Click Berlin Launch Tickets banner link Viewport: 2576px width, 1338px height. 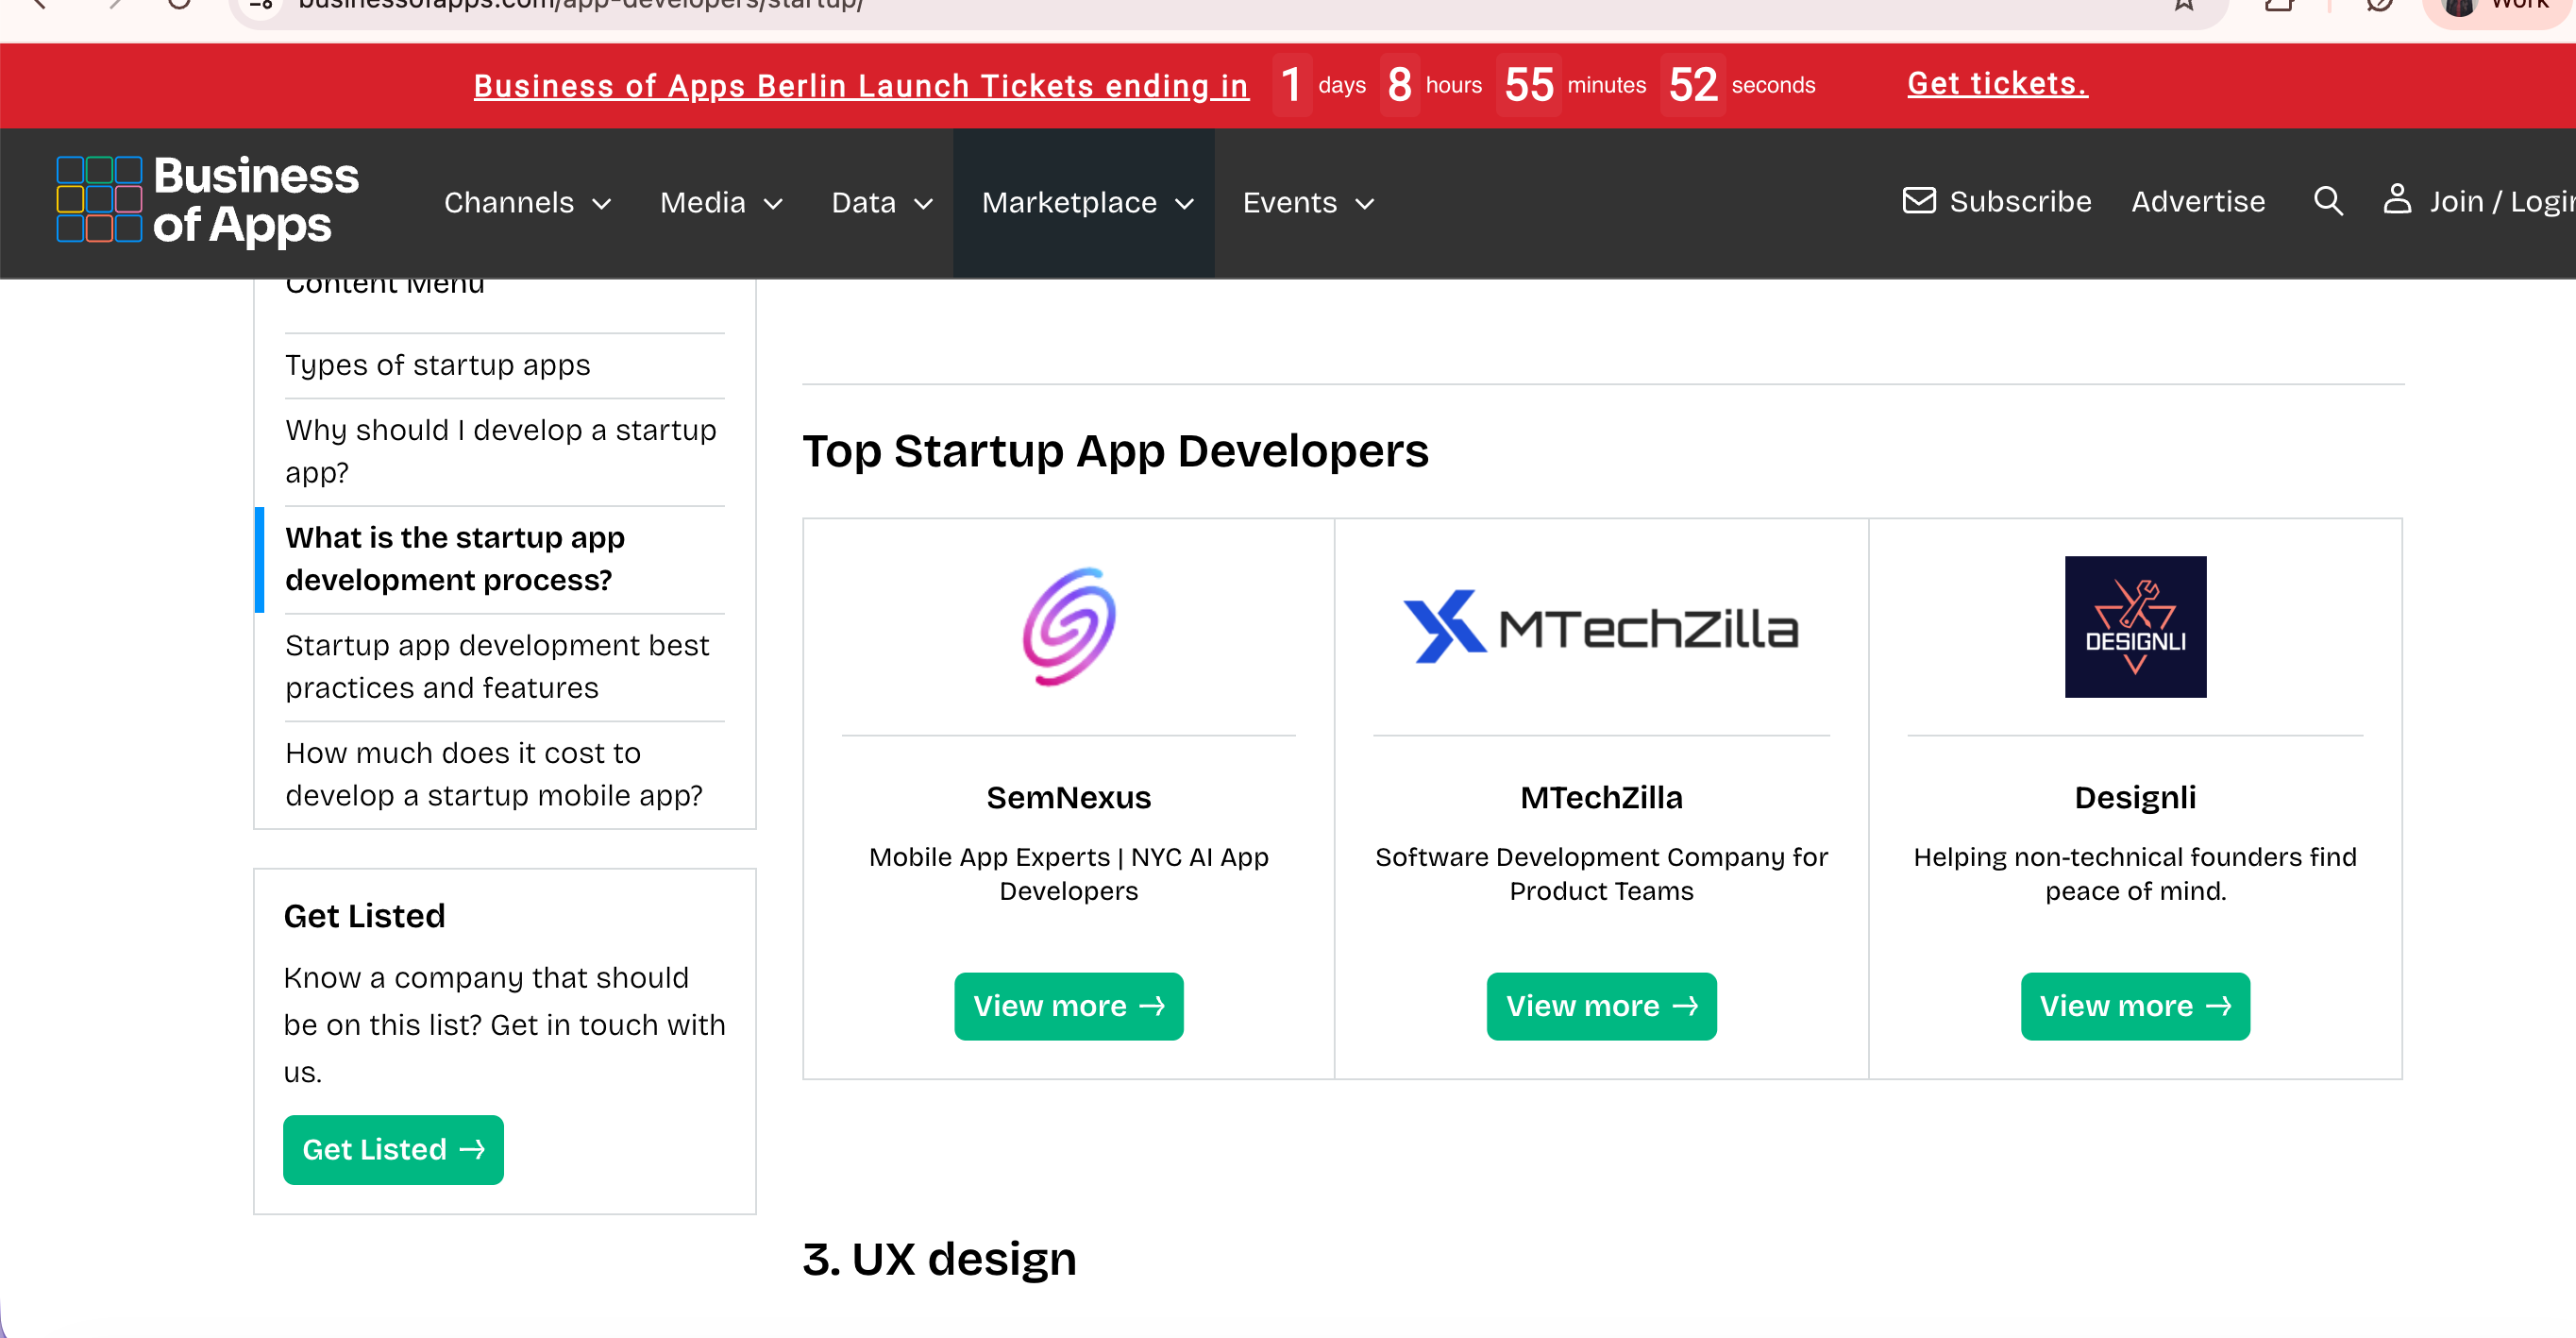861,86
